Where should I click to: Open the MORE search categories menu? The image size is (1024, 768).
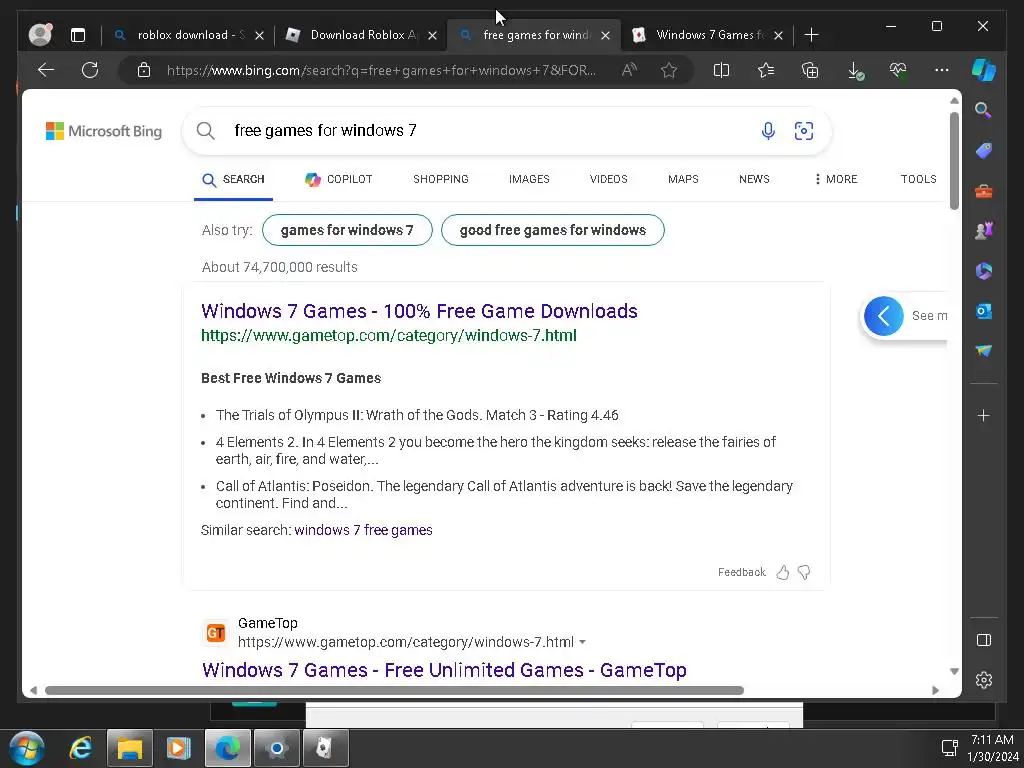click(x=836, y=179)
